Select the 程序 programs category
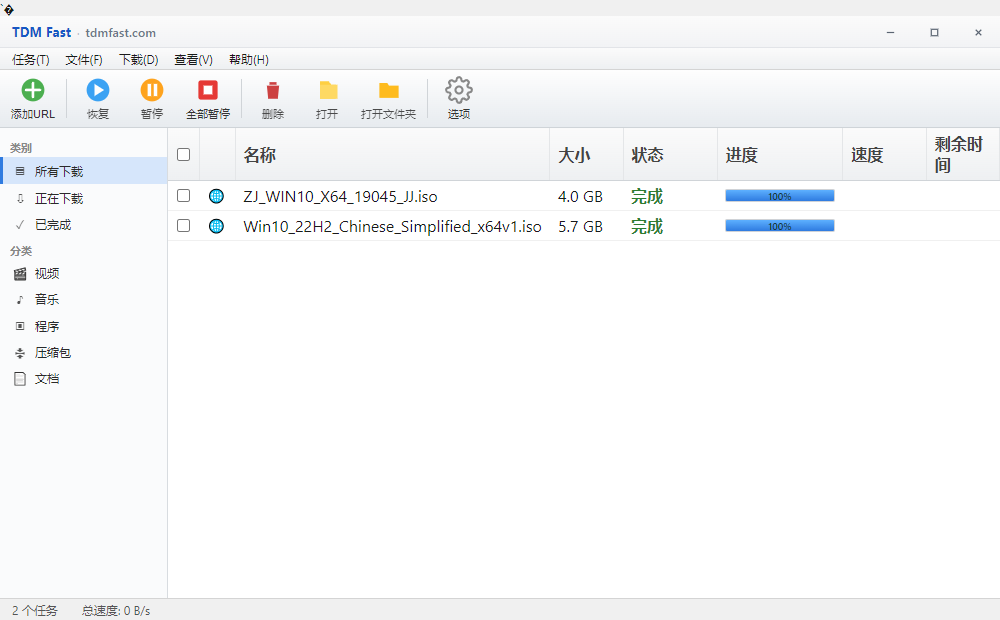Viewport: 1000px width, 620px height. click(84, 326)
